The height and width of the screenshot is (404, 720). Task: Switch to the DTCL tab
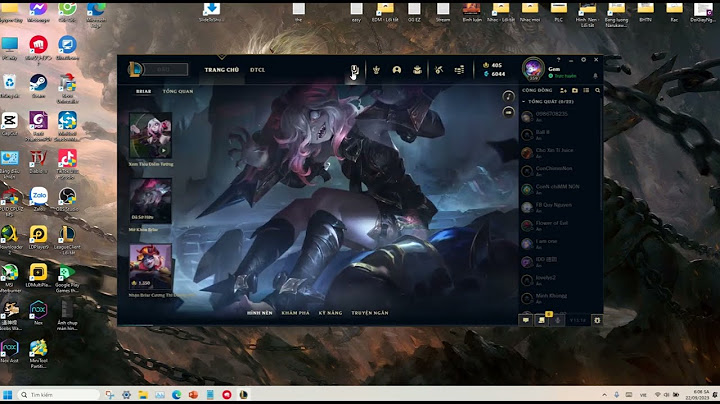(258, 70)
